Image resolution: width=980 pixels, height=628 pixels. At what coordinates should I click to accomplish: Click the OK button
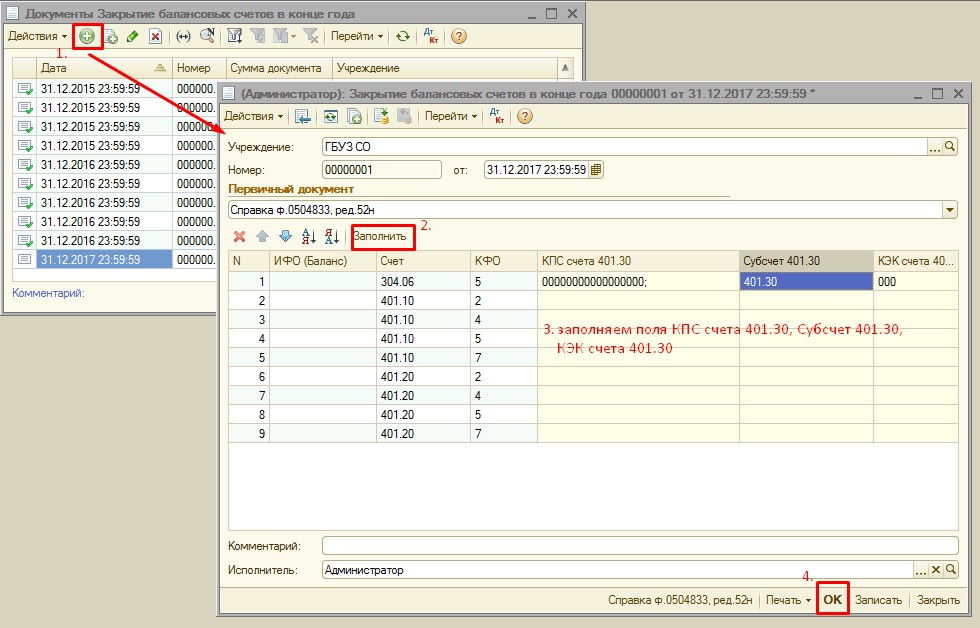tap(833, 600)
